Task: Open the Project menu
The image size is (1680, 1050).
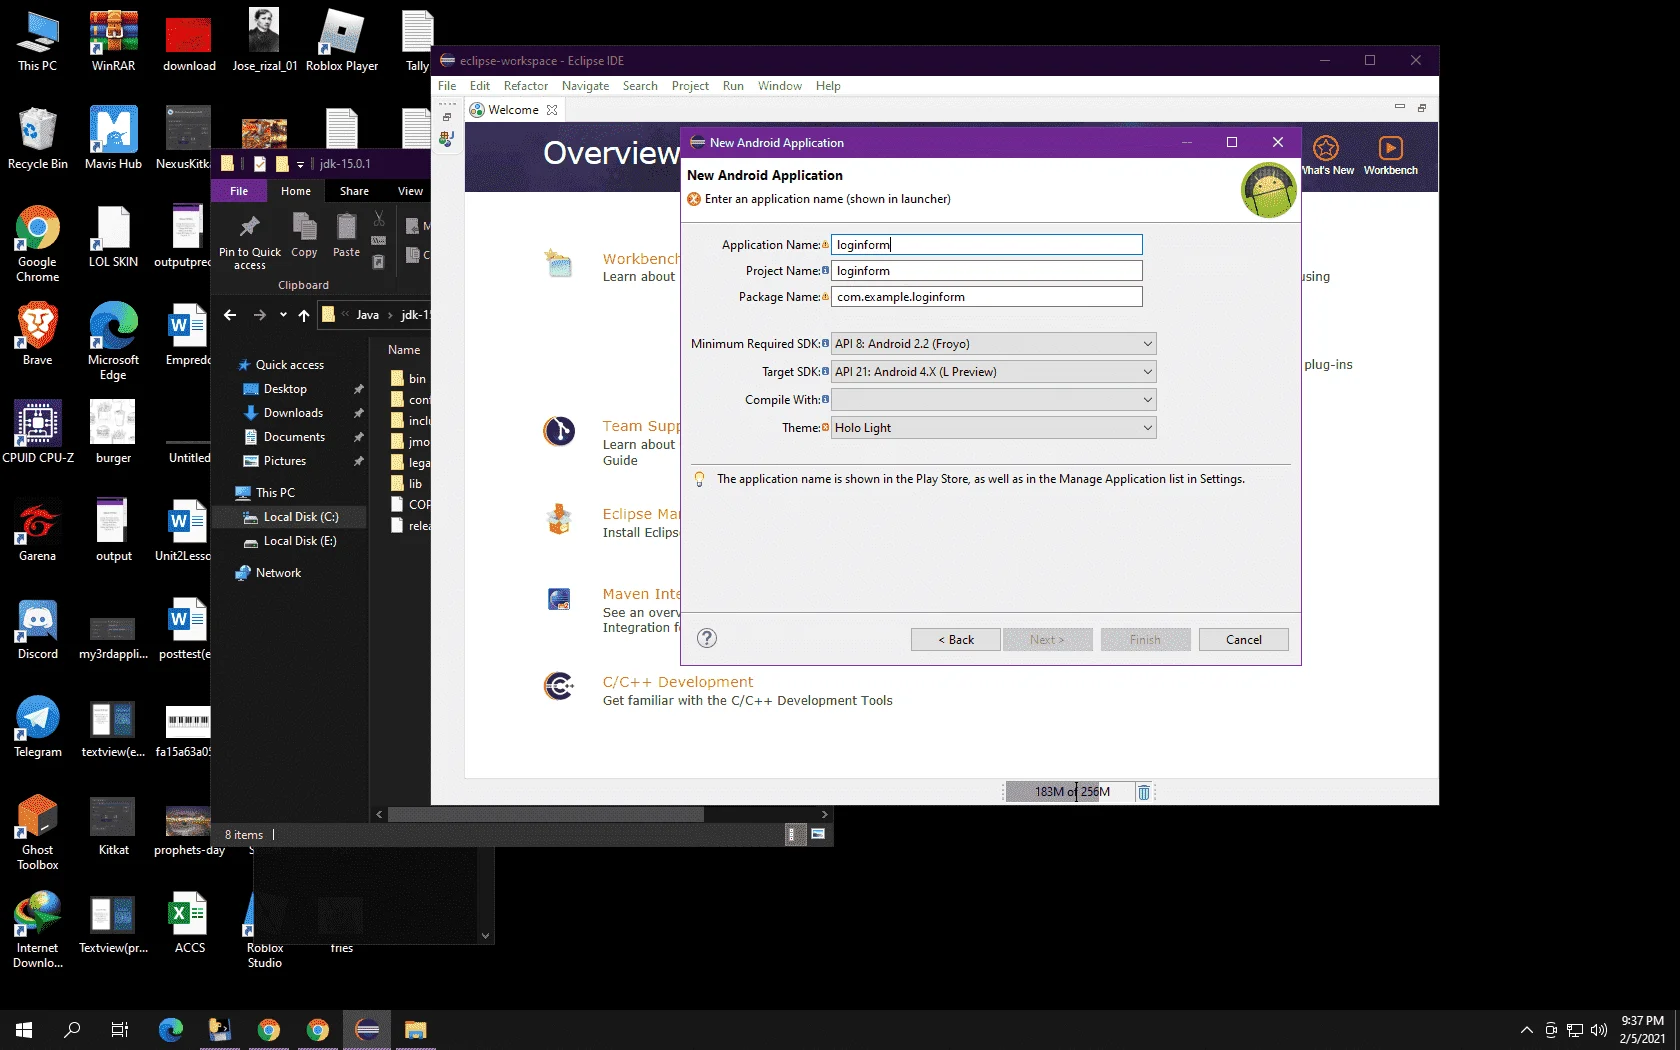Action: [690, 86]
